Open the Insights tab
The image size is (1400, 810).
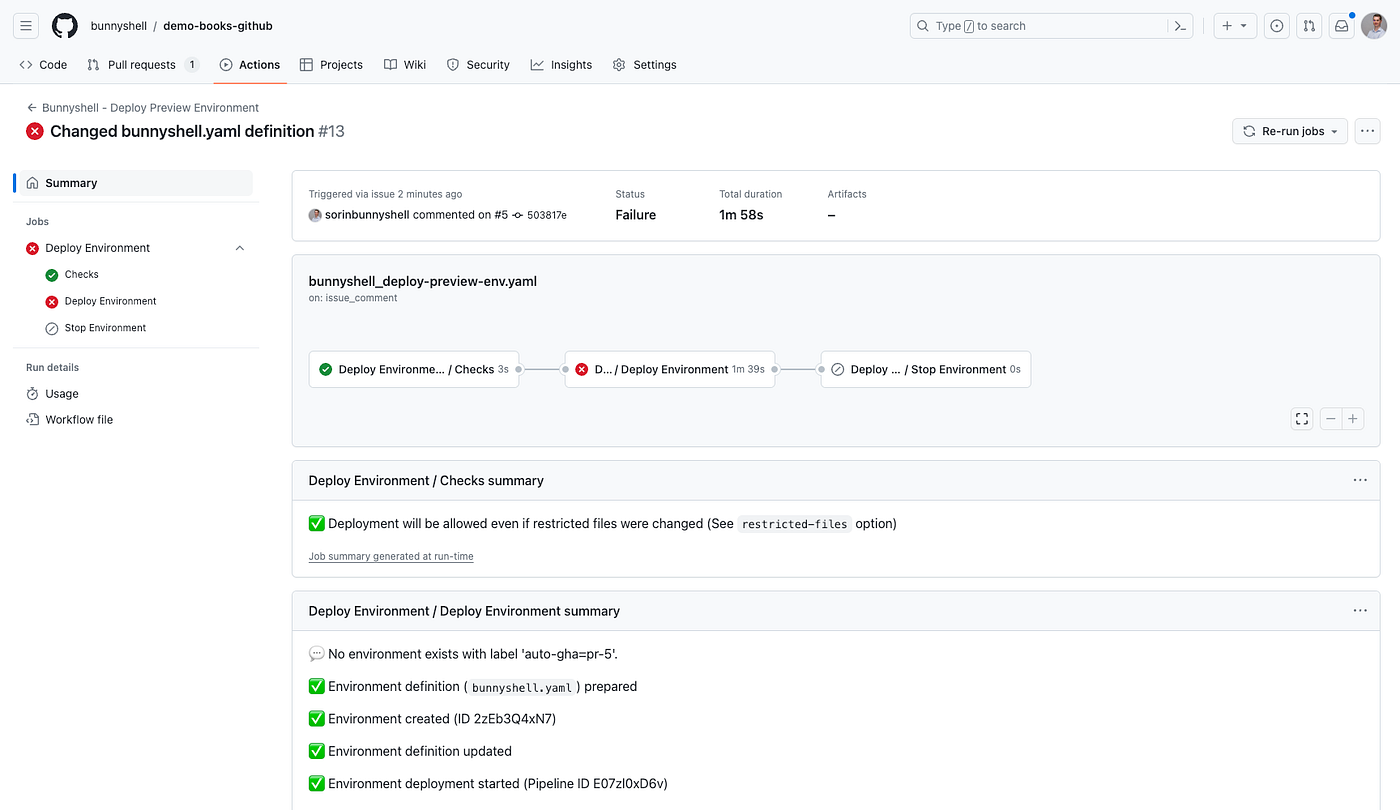[561, 65]
